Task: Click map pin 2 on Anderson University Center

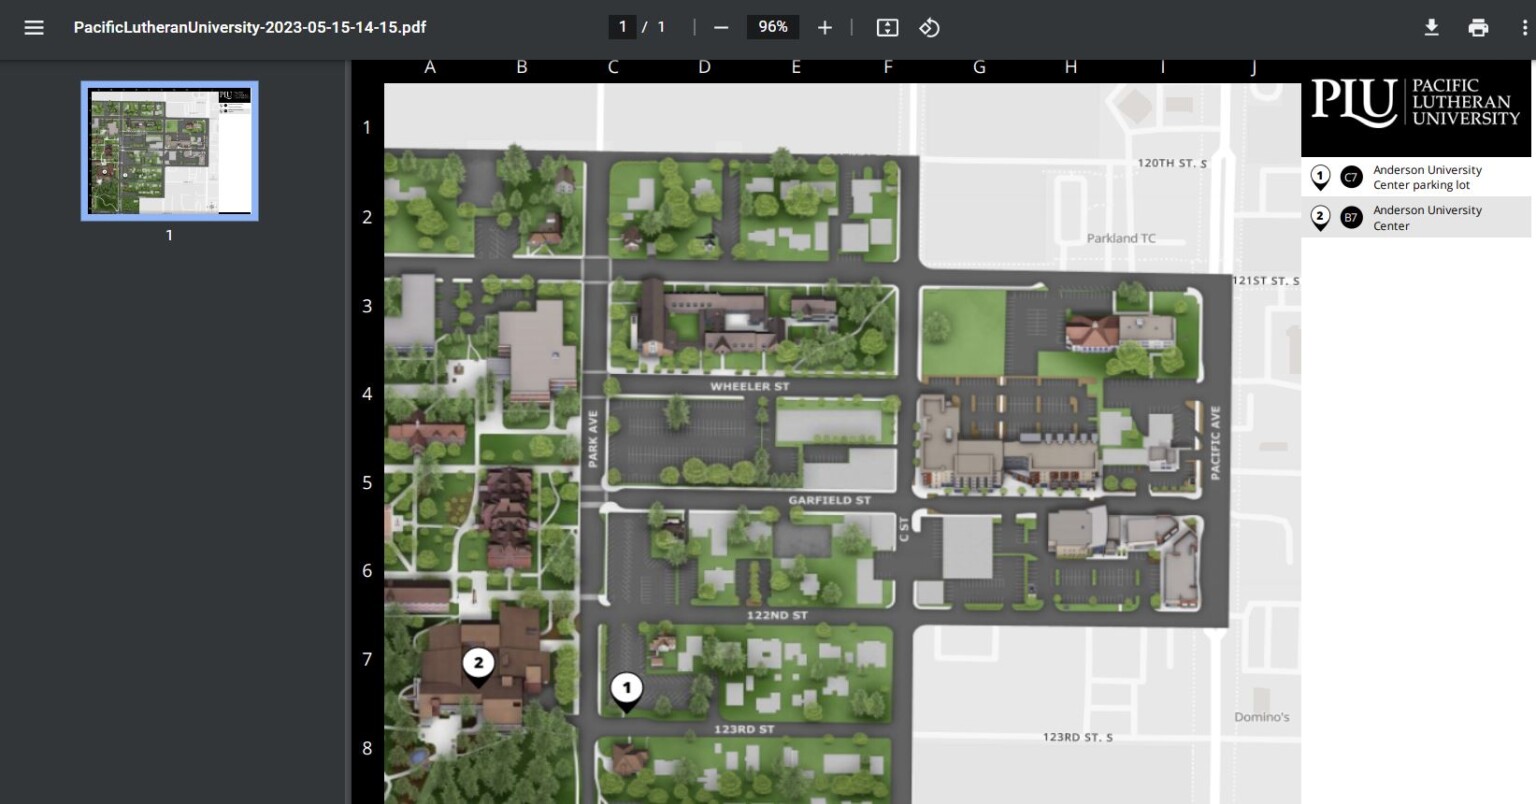Action: (x=478, y=663)
